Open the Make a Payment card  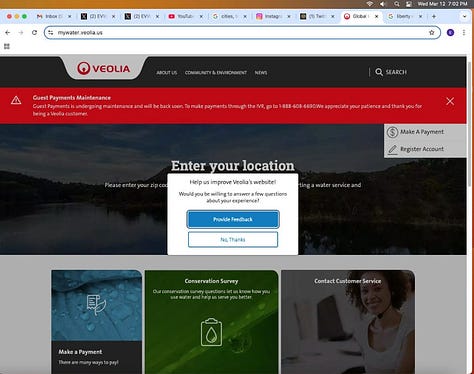tap(97, 322)
